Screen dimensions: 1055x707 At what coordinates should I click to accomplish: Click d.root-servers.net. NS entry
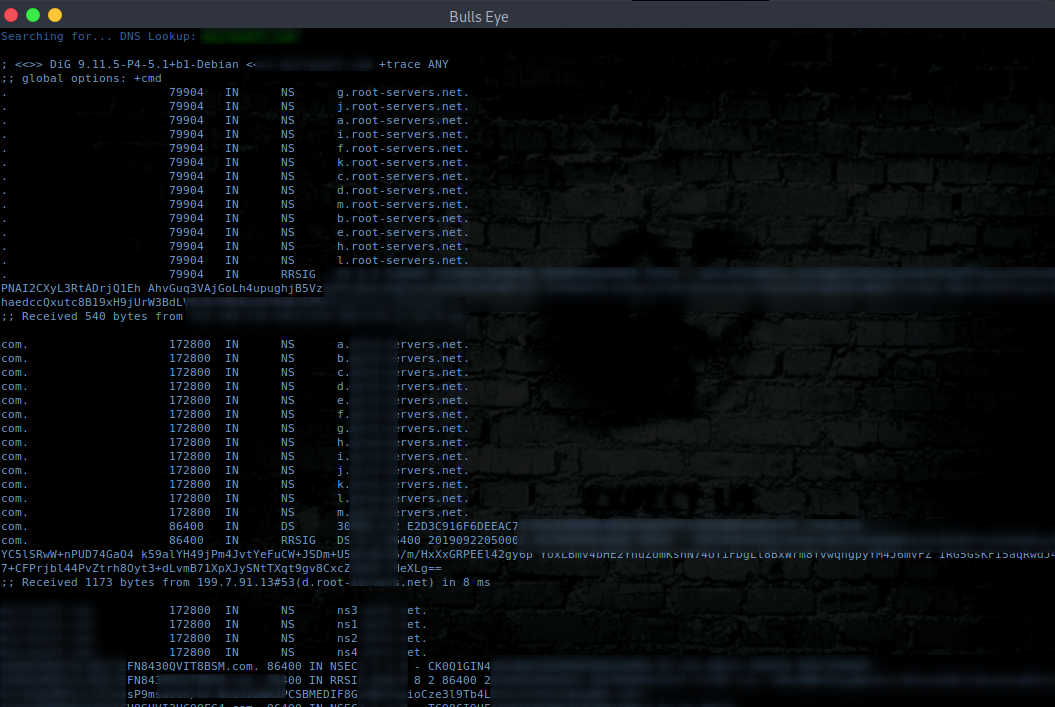pyautogui.click(x=403, y=190)
